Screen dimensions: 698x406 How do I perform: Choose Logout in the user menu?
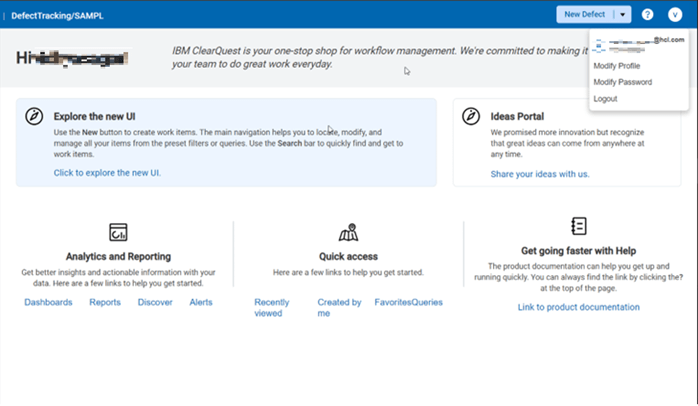[605, 99]
